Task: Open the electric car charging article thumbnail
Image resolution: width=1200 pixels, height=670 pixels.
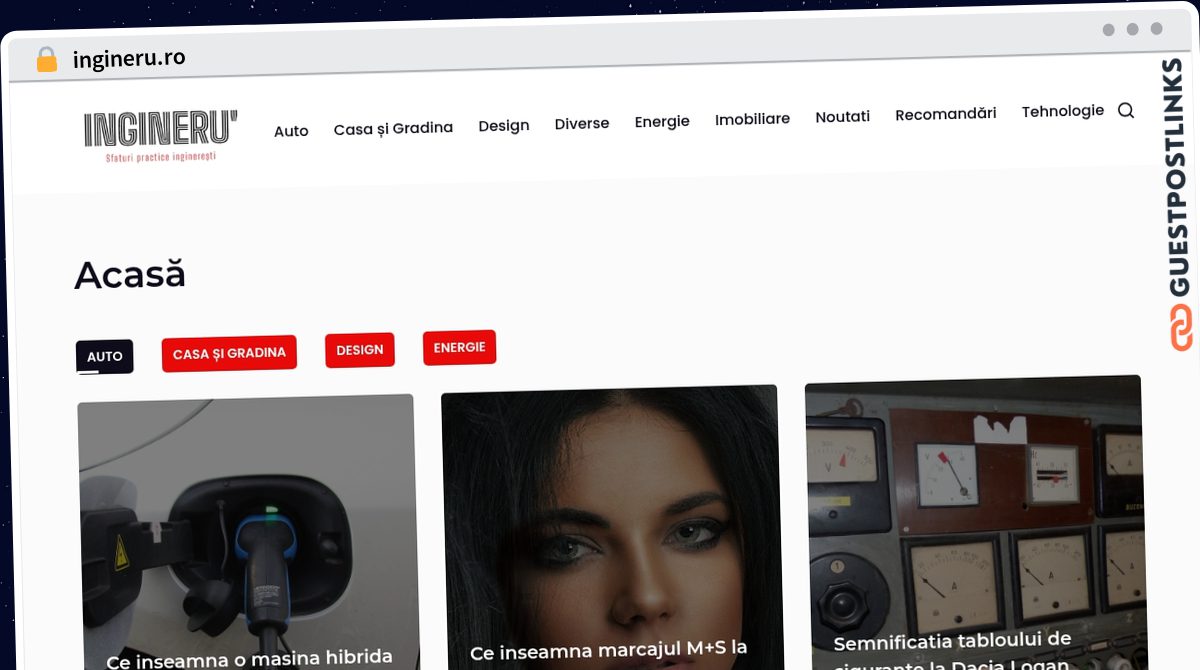Action: click(x=247, y=530)
